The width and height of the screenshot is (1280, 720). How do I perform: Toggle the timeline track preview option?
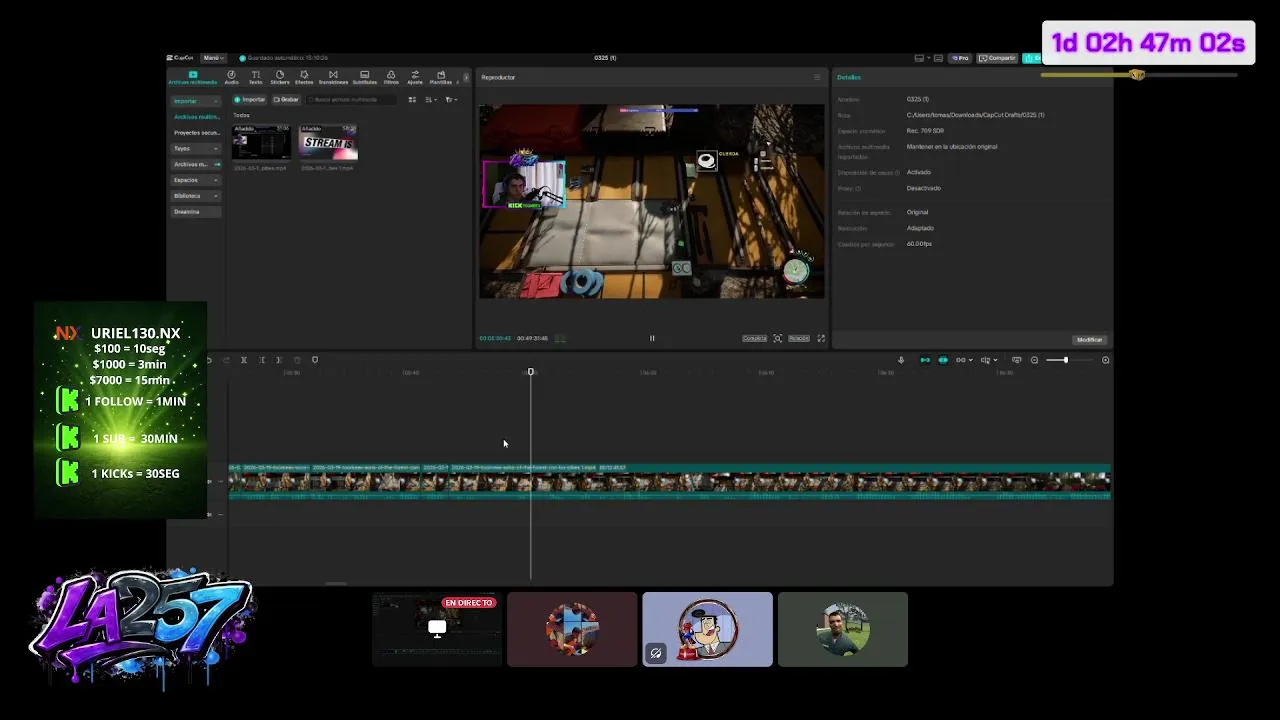point(1017,360)
